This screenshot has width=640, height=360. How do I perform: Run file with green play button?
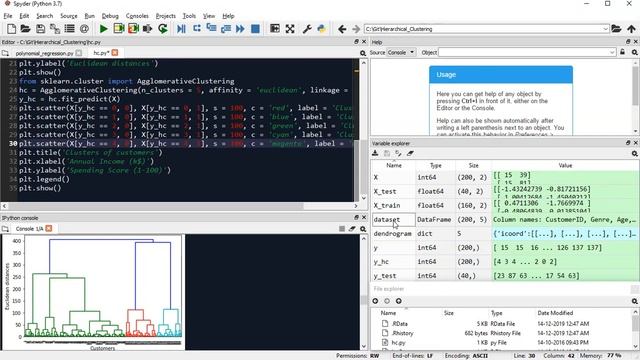[x=104, y=29]
